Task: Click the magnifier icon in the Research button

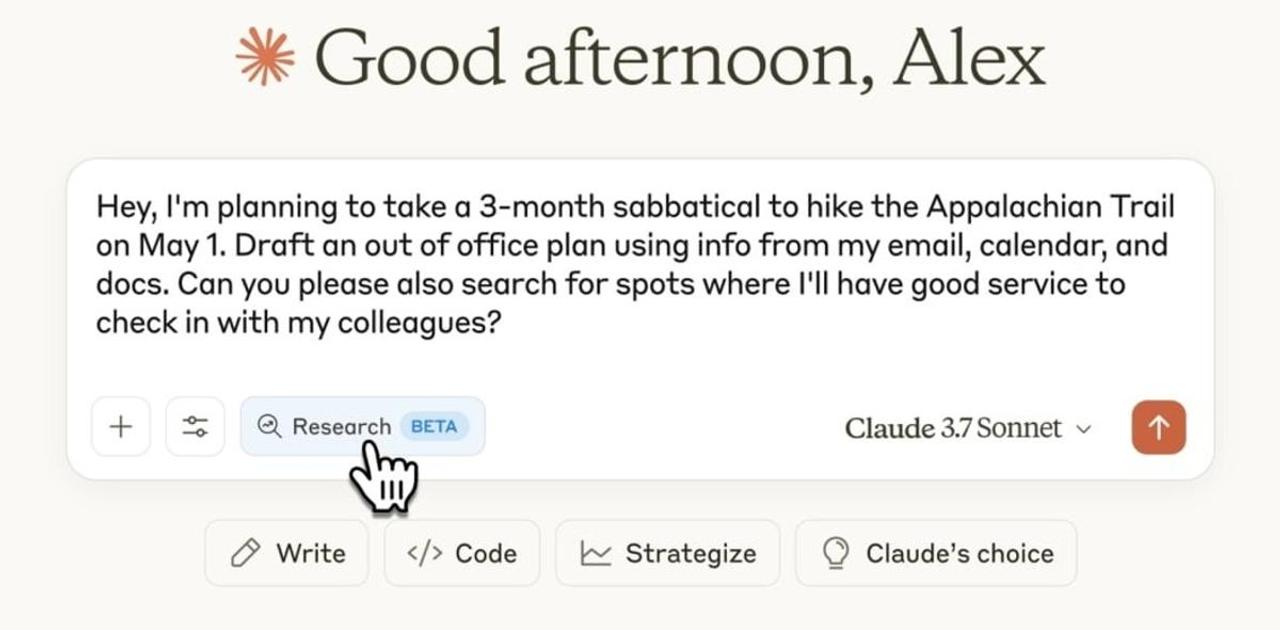Action: 269,427
